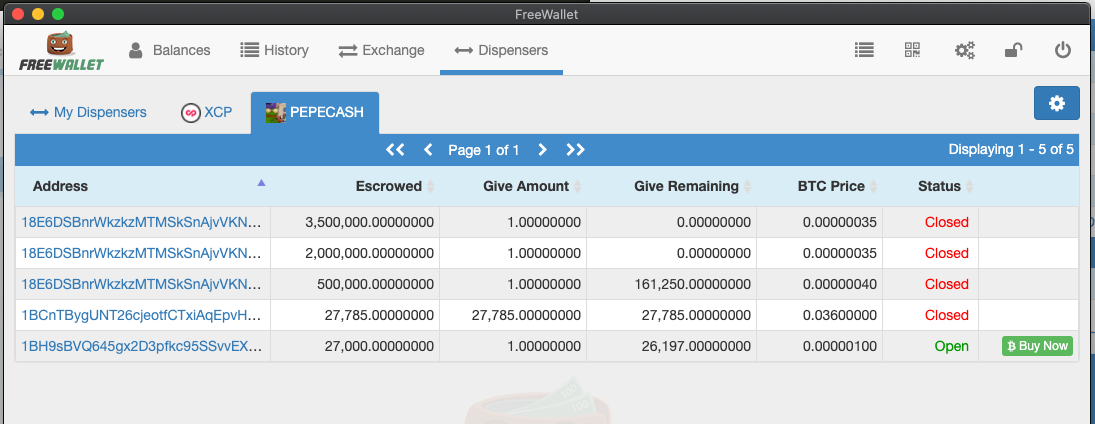Sort by BTC Price column
Screen dimensions: 1095x424
tap(820, 186)
